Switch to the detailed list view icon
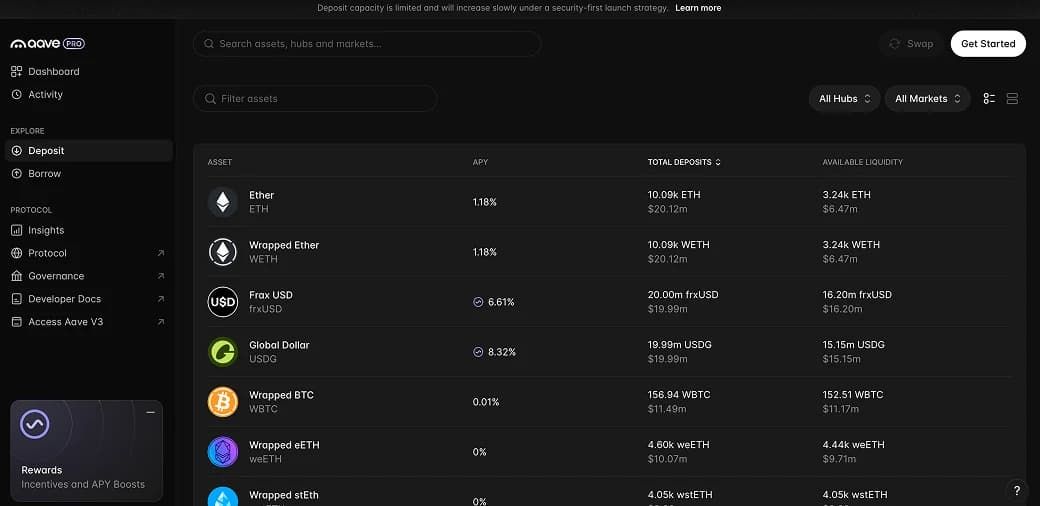 (989, 99)
